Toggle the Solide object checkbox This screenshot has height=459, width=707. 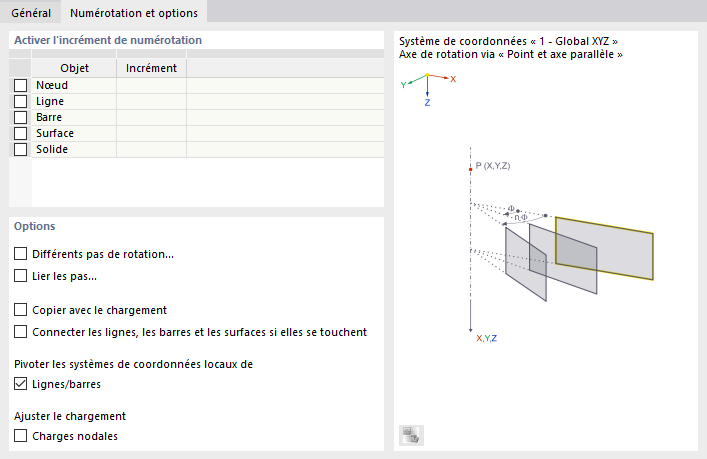coord(20,150)
